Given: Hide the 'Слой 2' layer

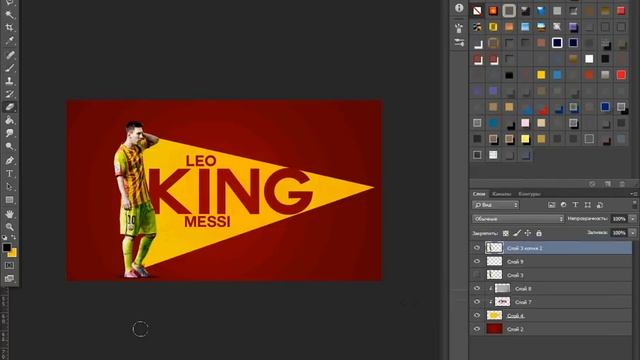Looking at the screenshot, I should [x=477, y=329].
